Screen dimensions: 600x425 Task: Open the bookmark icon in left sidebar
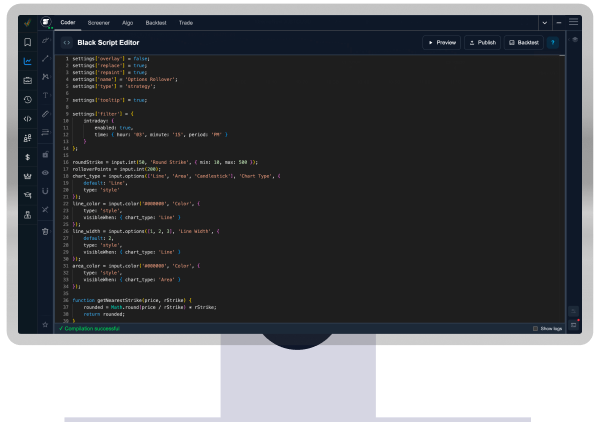[28, 42]
